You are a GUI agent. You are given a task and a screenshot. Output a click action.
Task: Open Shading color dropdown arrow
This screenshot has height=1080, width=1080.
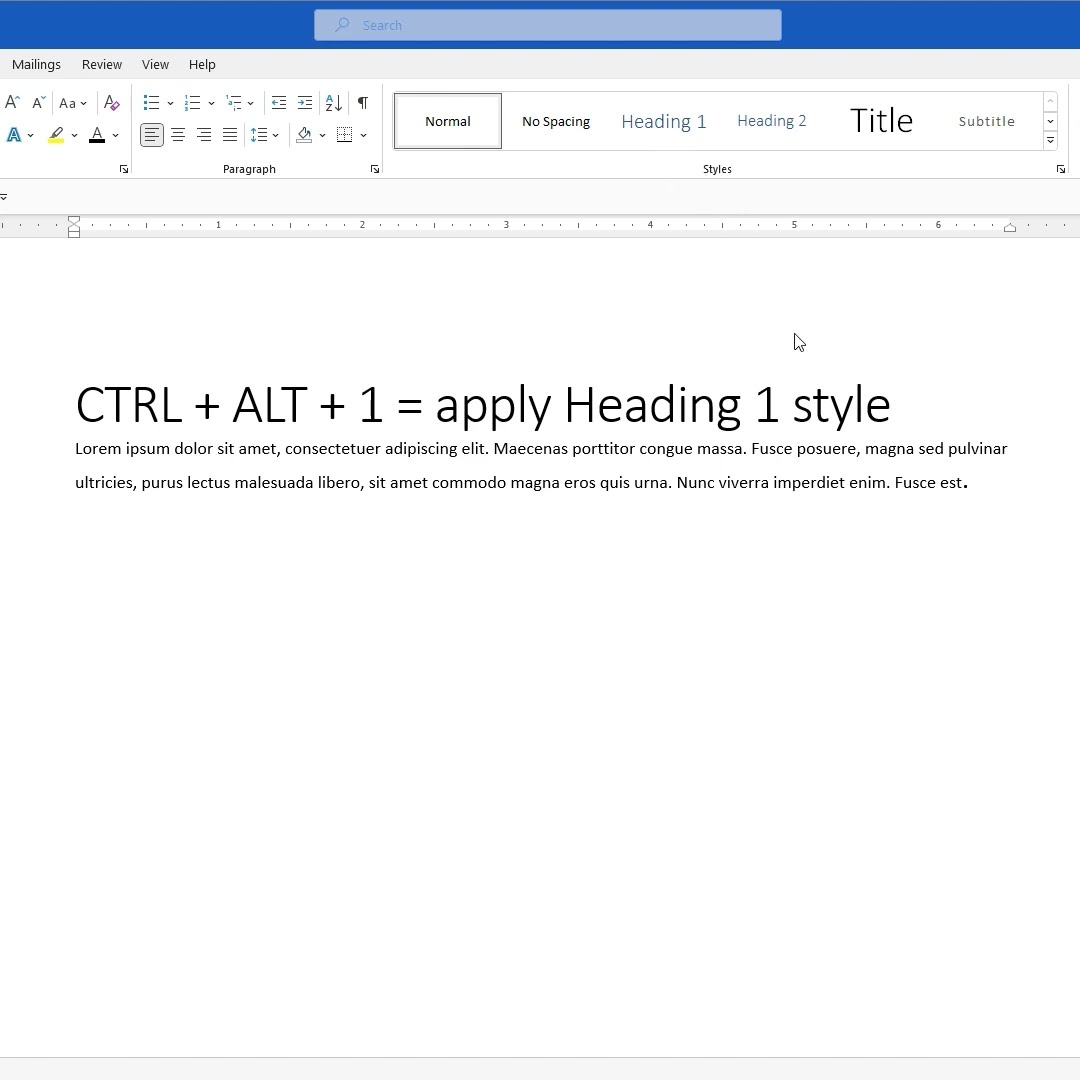(322, 136)
